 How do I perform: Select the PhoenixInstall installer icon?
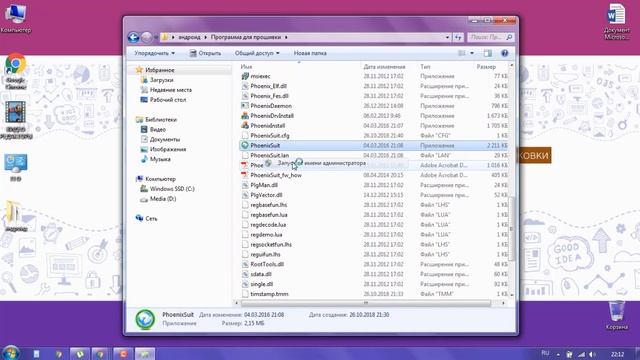245,125
